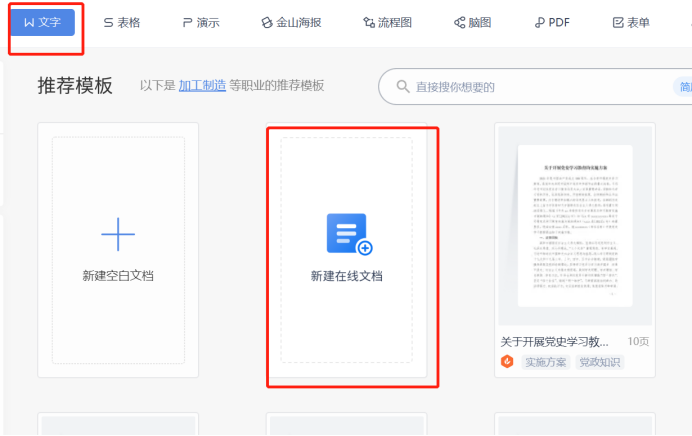Open the 演示 tab

[201, 23]
